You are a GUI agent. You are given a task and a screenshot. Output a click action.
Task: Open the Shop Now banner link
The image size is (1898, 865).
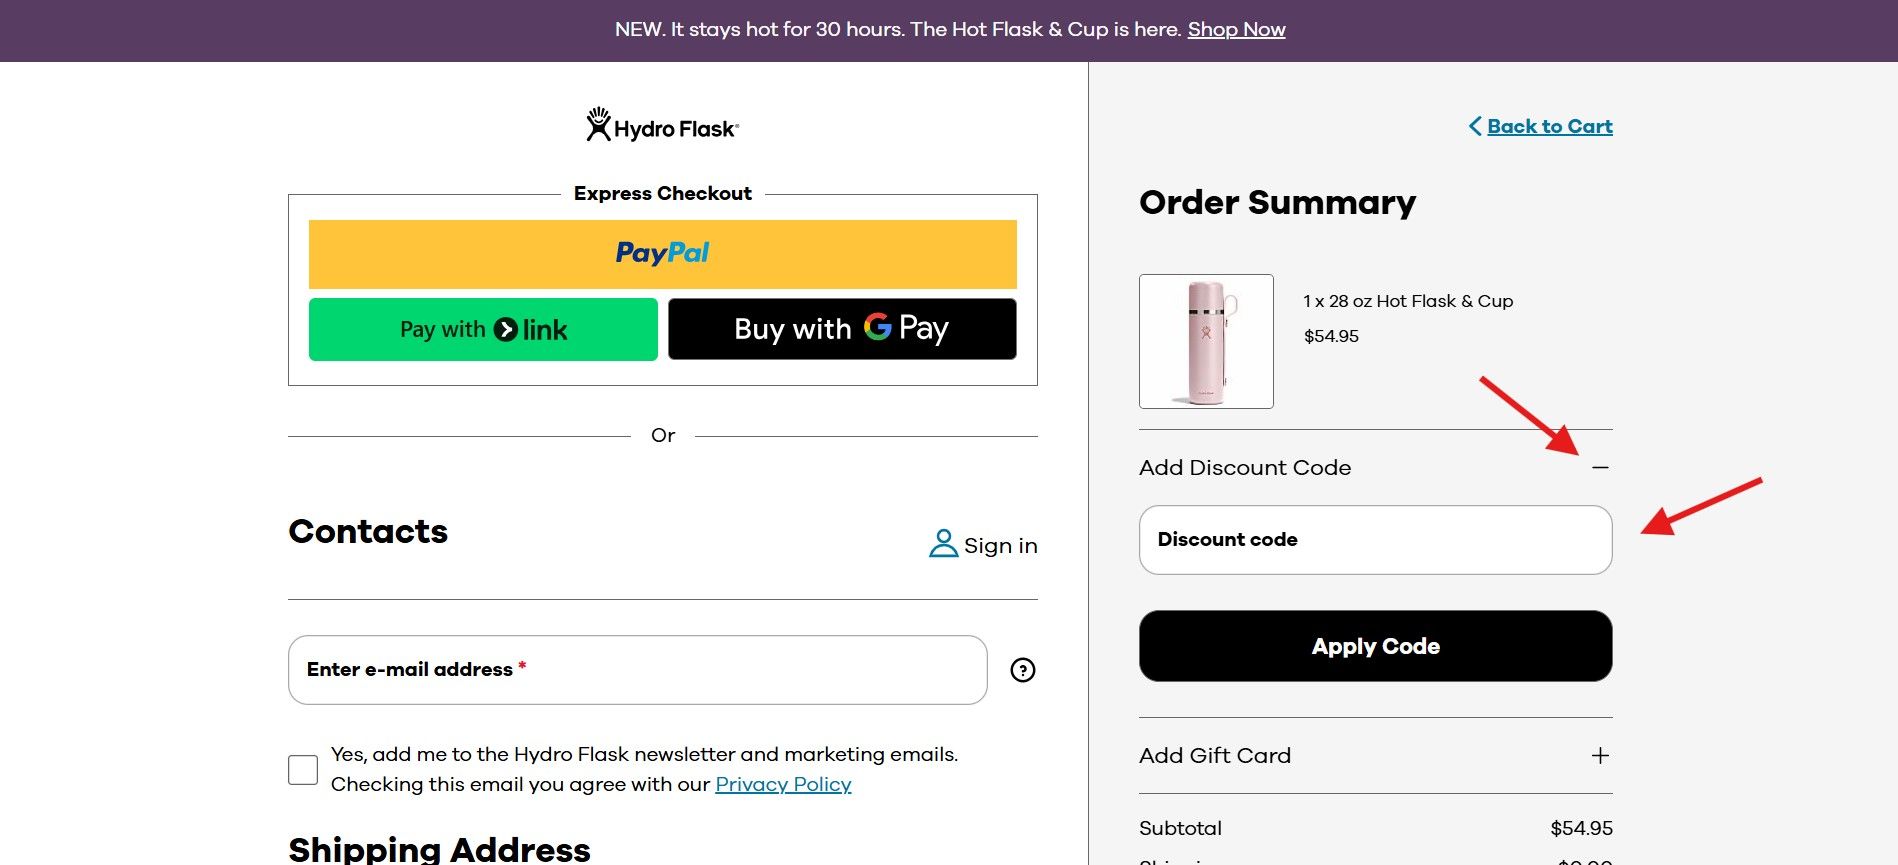tap(1236, 30)
